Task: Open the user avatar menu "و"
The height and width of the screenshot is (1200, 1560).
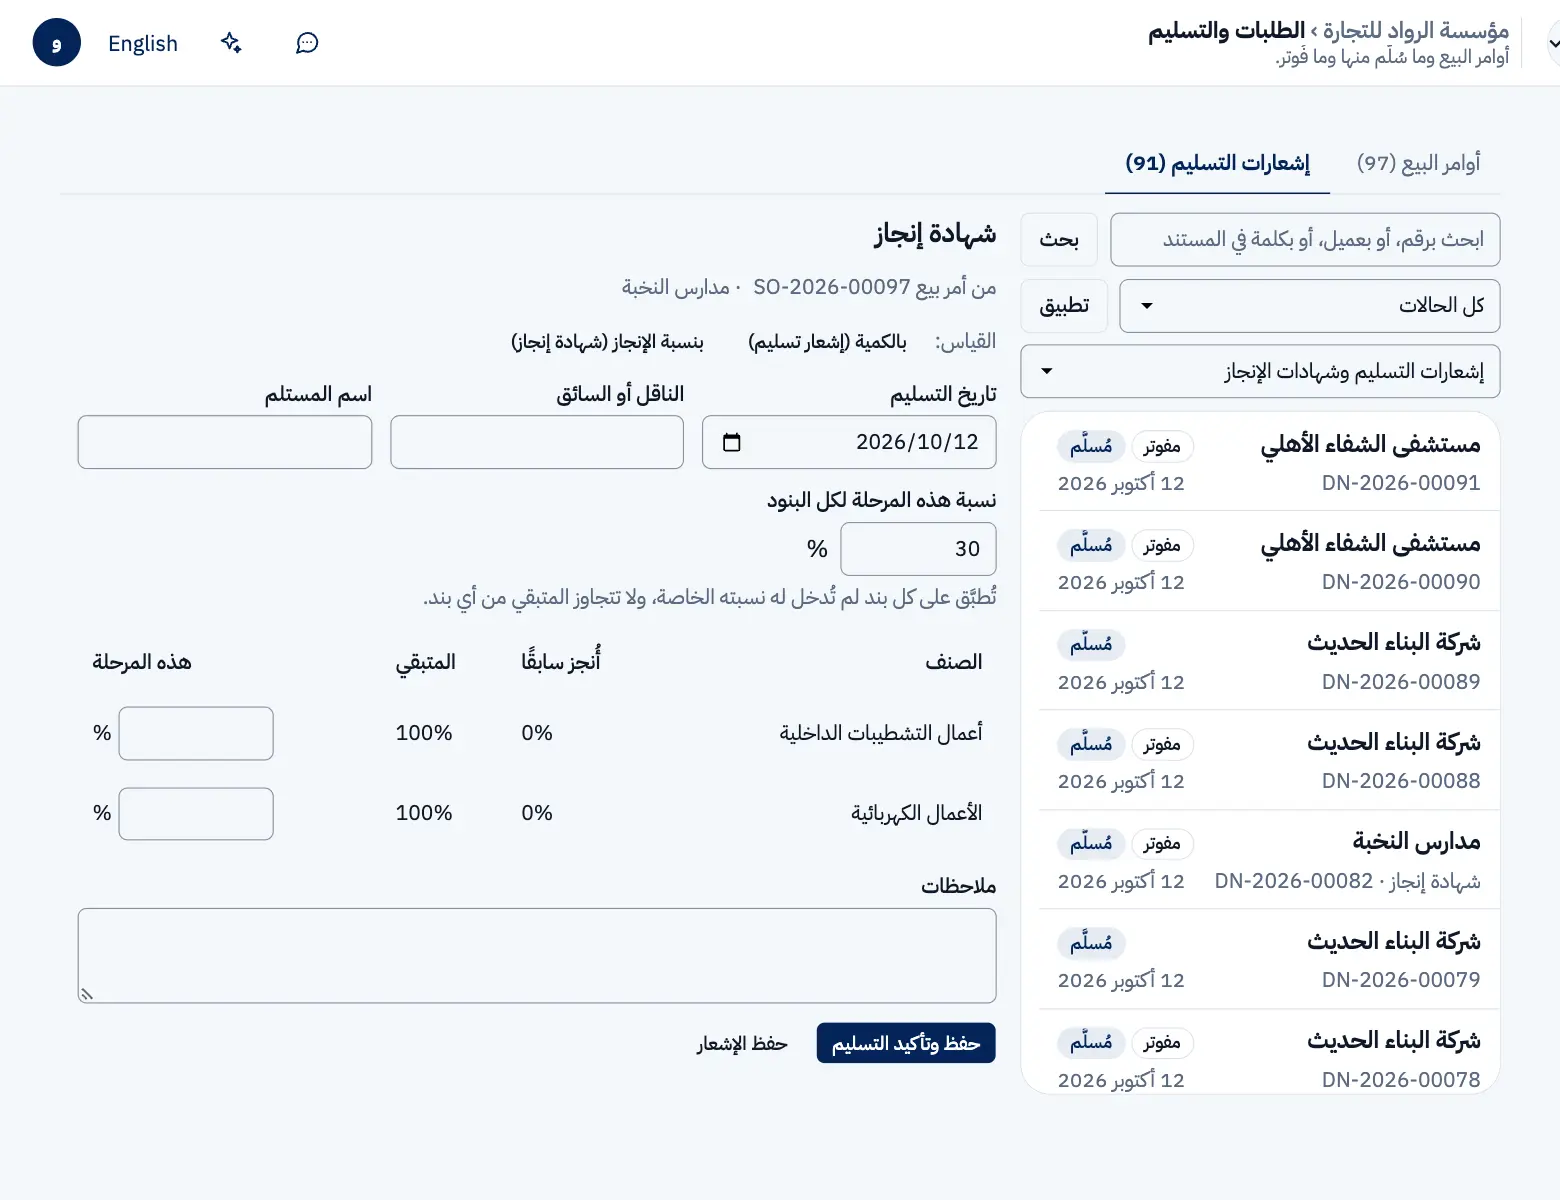Action: click(56, 43)
